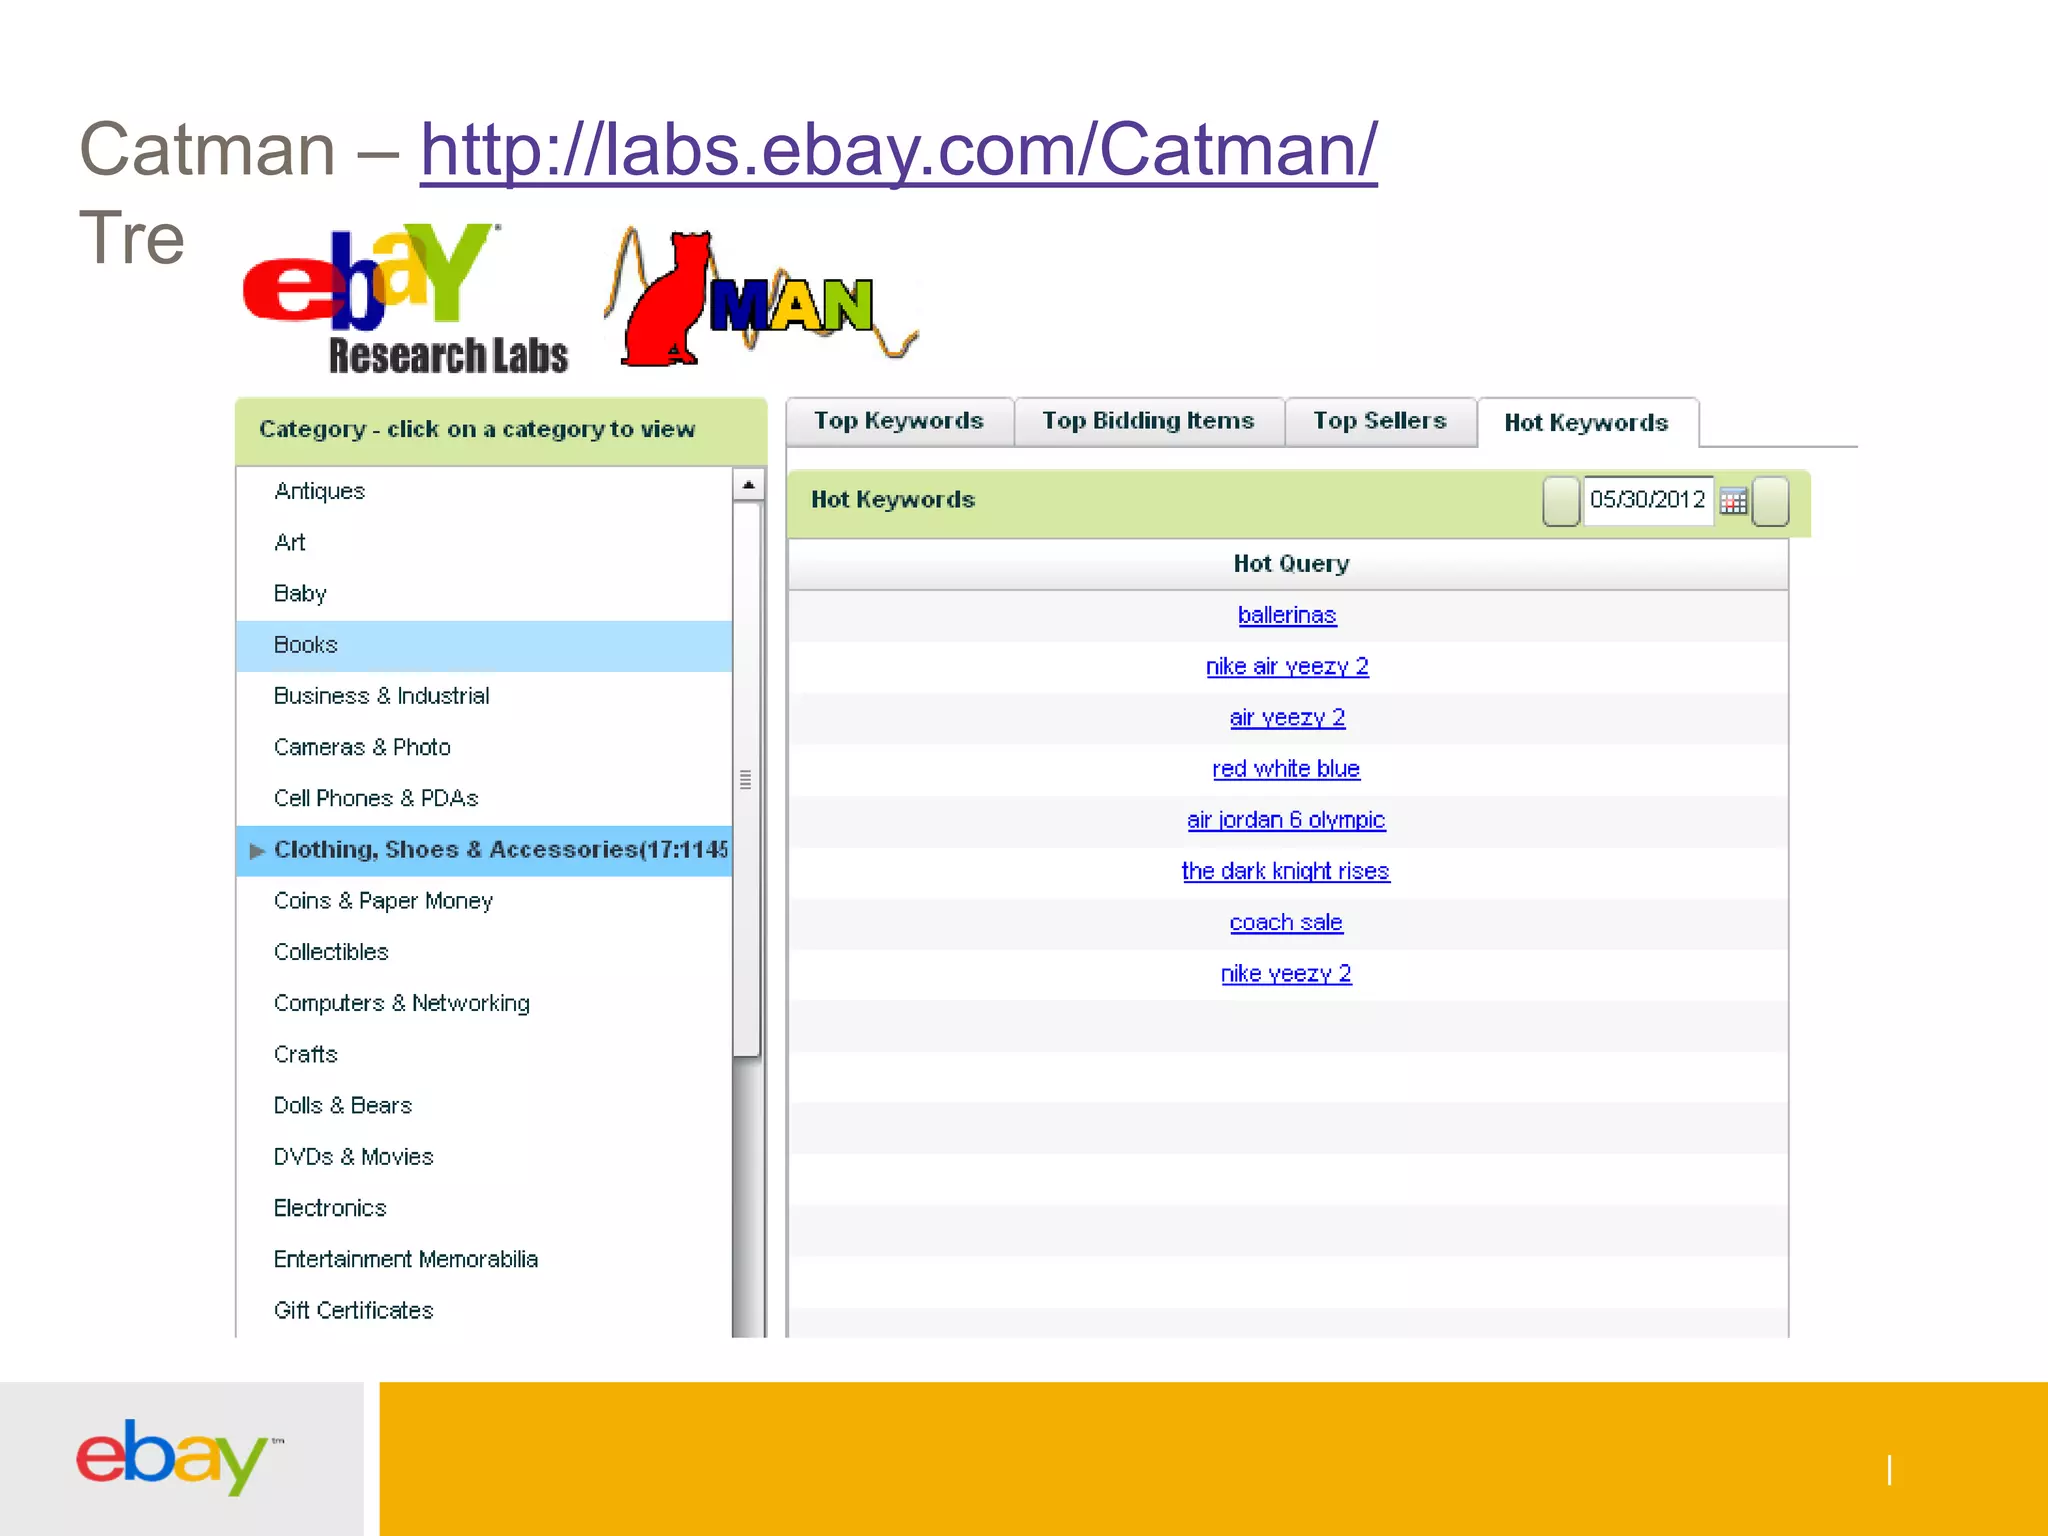The height and width of the screenshot is (1536, 2048).
Task: Select Clothing, Shoes & Accessories category
Action: point(484,850)
